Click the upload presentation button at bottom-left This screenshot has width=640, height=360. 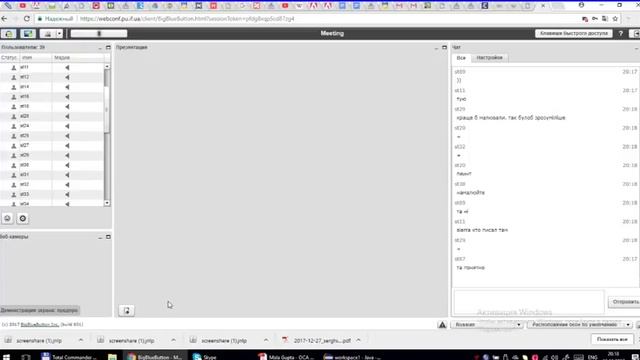pos(127,311)
